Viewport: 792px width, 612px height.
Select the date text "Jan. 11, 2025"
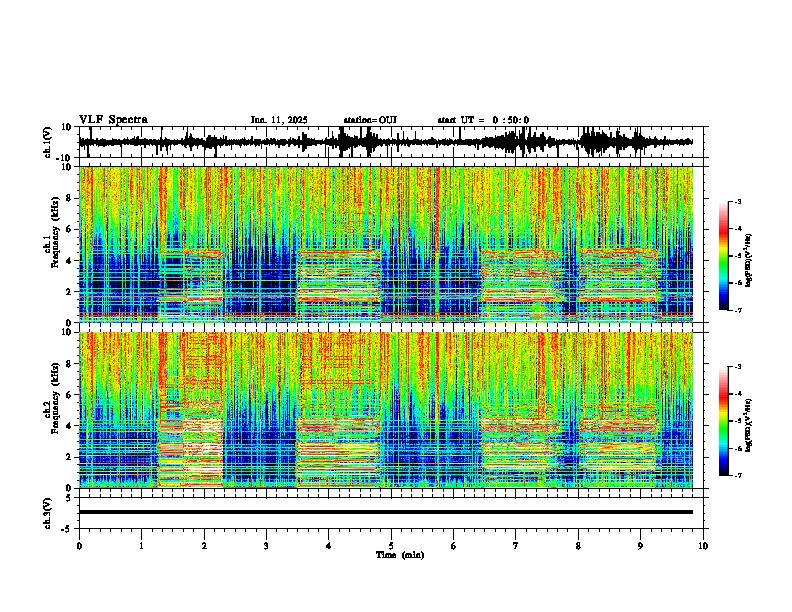point(279,120)
